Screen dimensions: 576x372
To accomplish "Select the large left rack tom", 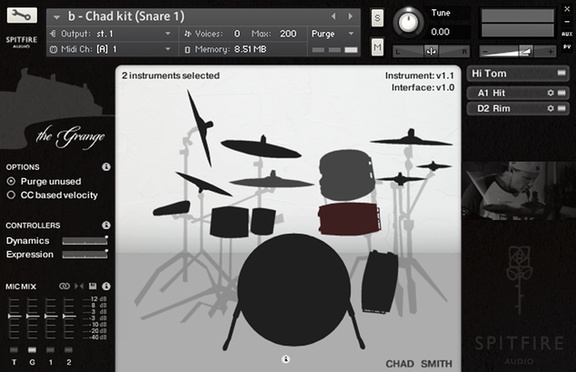I will point(230,221).
